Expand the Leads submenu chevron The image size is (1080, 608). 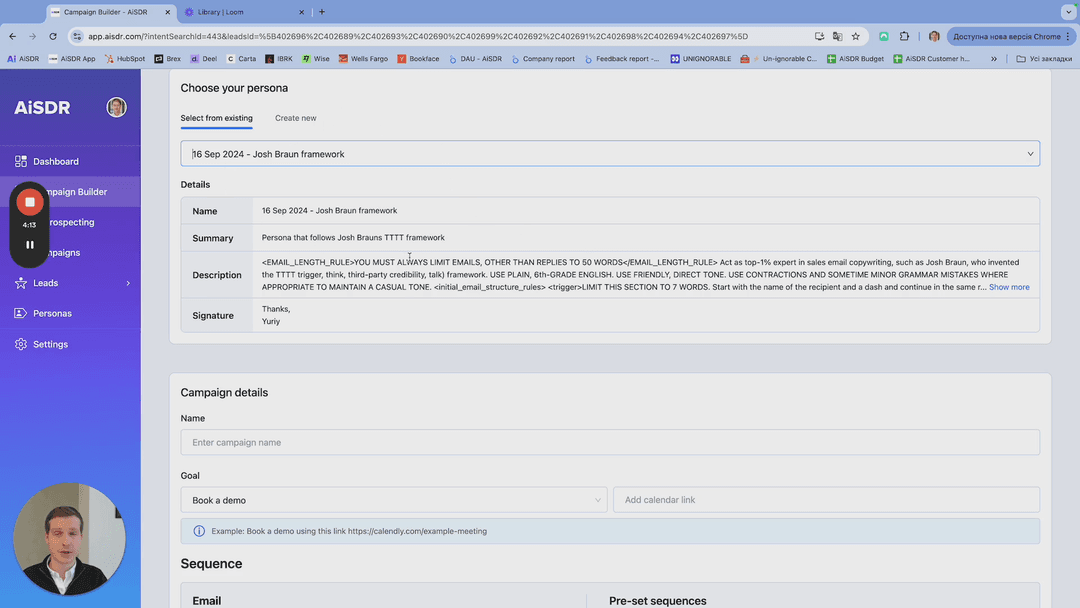(x=128, y=284)
